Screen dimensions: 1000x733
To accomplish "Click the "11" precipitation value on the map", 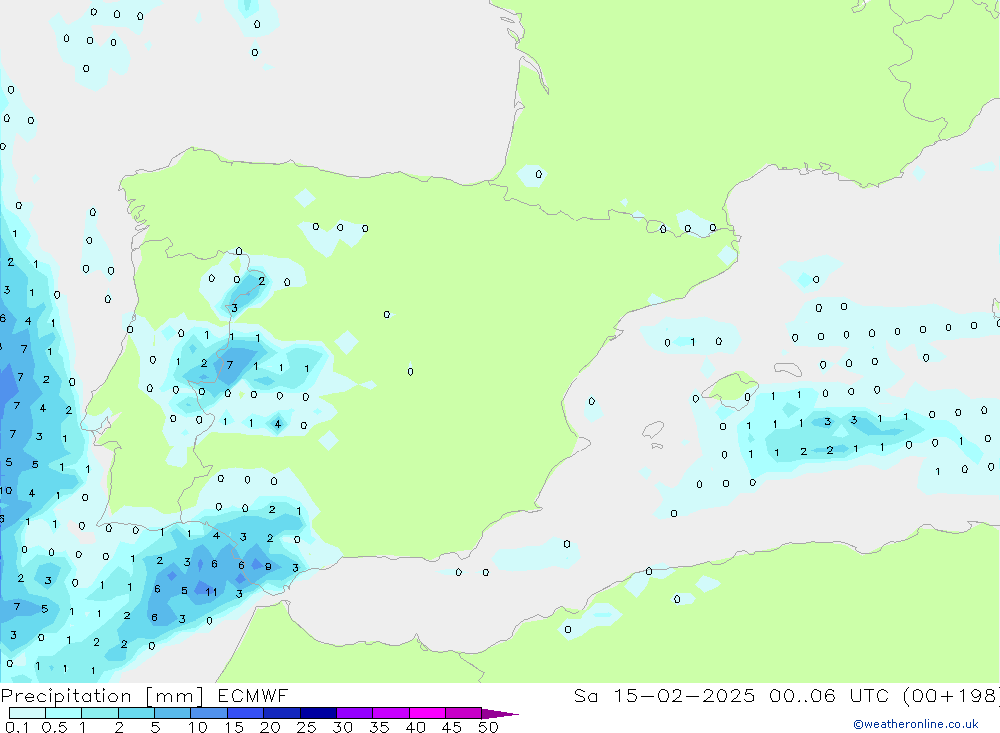I will (211, 592).
